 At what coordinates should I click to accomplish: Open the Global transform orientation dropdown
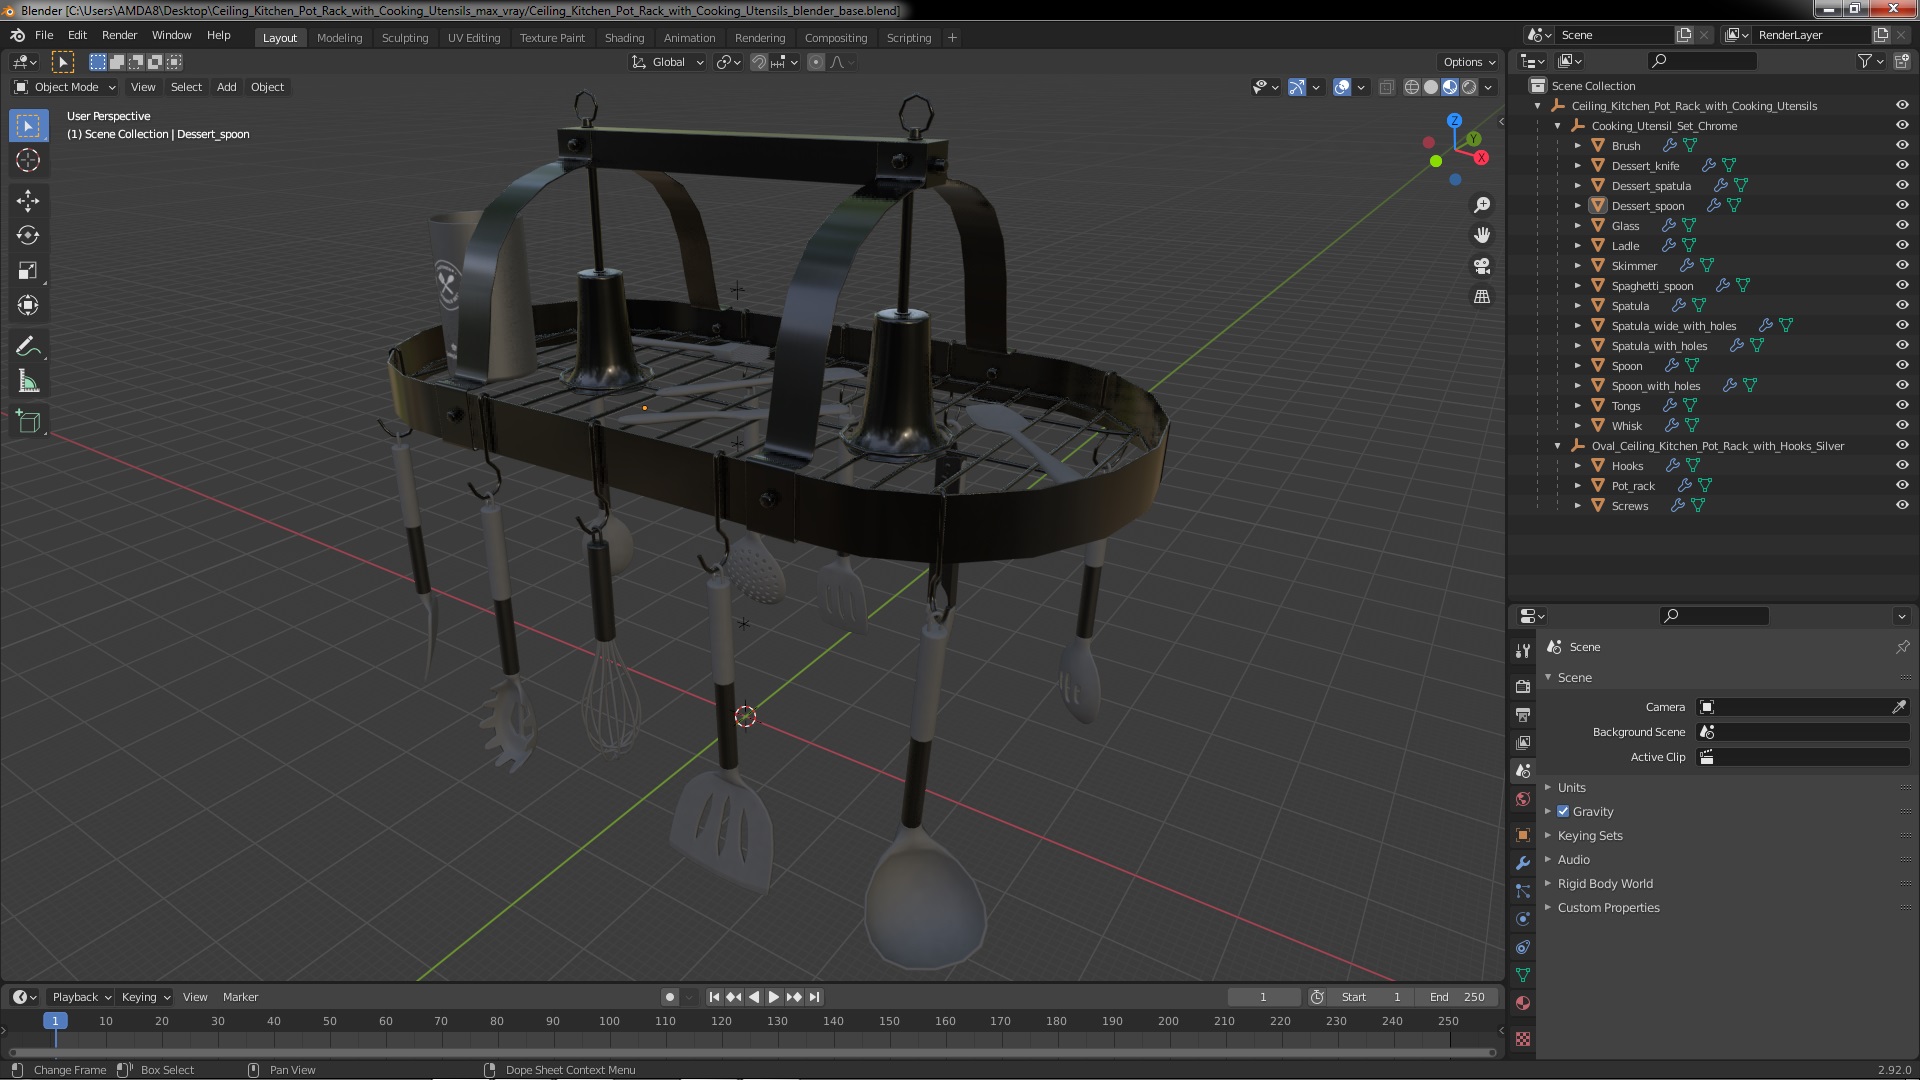click(x=667, y=62)
